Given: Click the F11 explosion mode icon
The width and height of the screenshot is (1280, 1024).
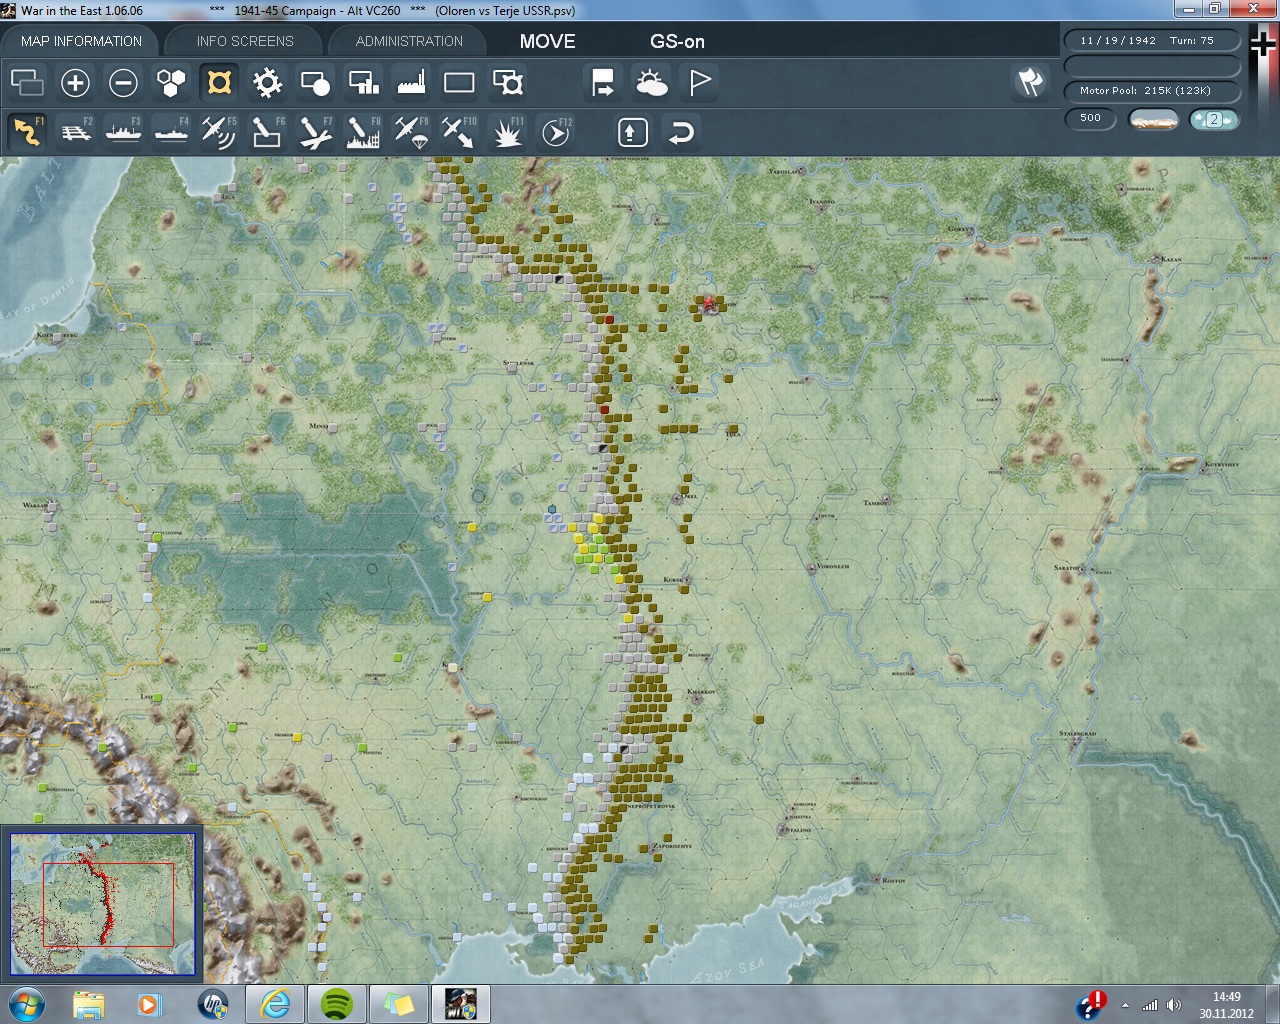Looking at the screenshot, I should (507, 132).
